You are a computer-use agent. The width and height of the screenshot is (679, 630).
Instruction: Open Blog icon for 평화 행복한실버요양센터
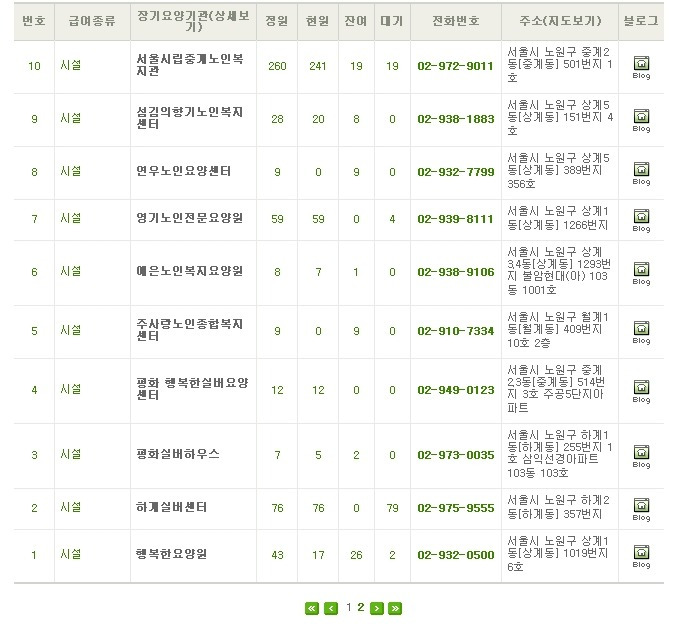(641, 391)
